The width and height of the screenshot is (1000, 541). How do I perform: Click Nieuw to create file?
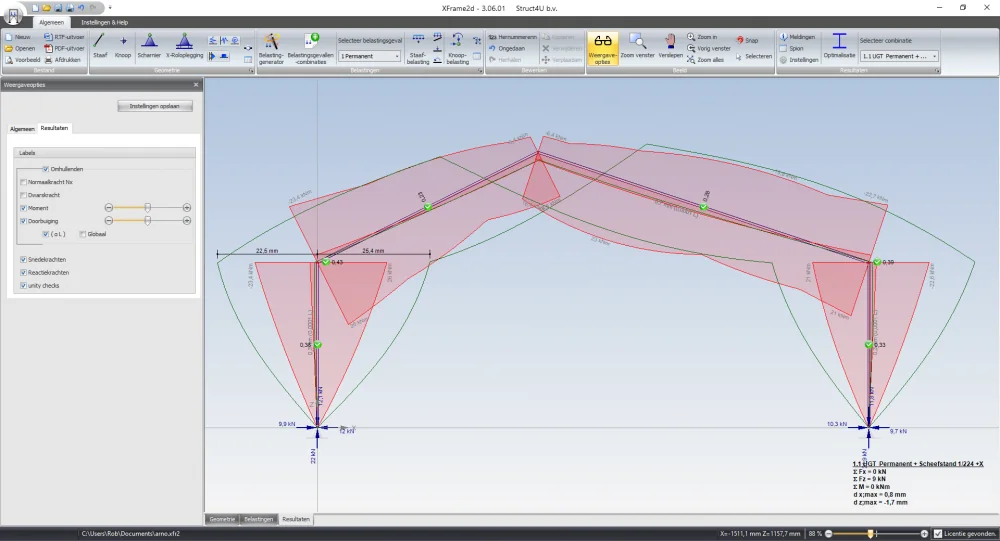pyautogui.click(x=18, y=37)
